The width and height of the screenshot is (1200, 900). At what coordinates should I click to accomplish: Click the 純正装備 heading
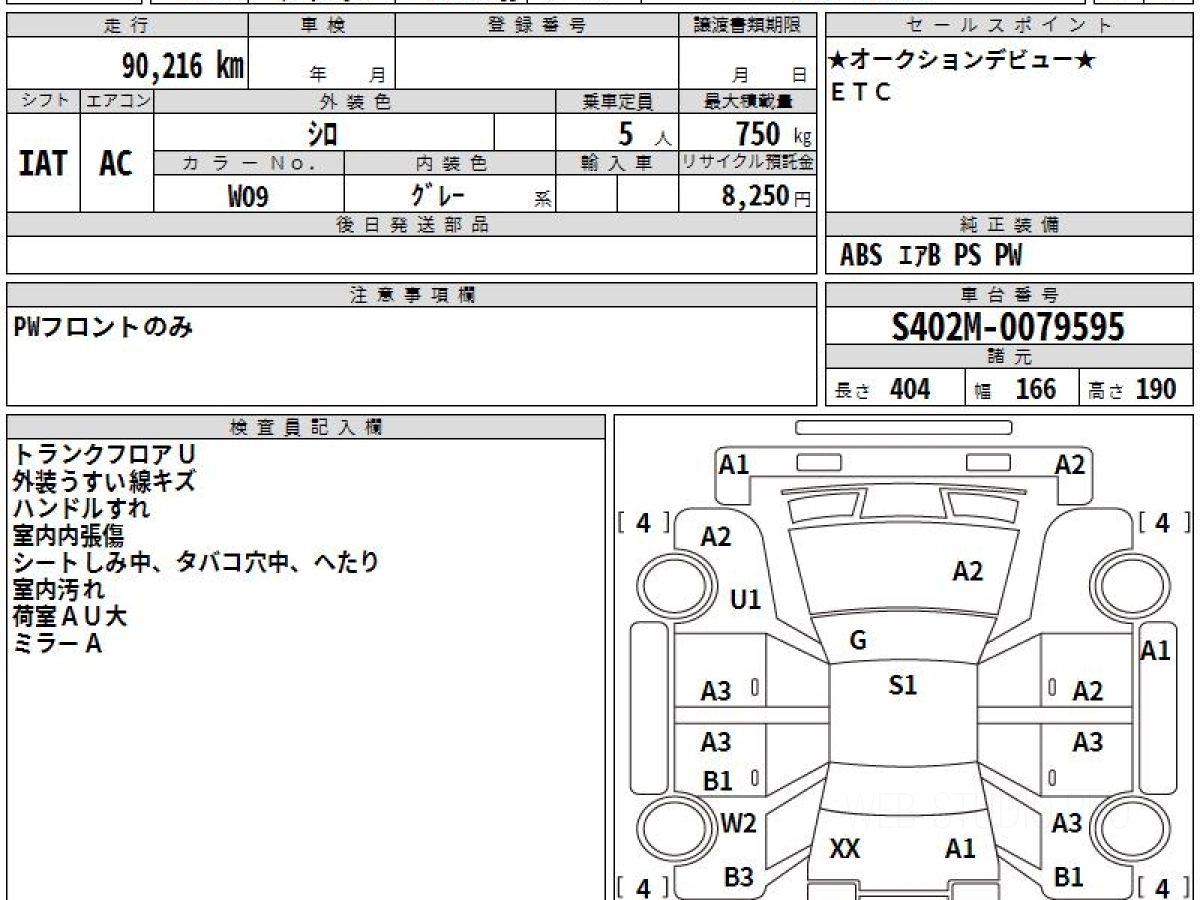tap(1009, 225)
